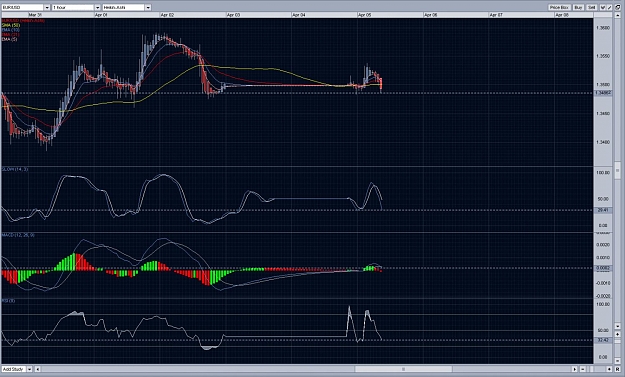
Task: Click the 1 hour timeframe field
Action: click(x=73, y=8)
